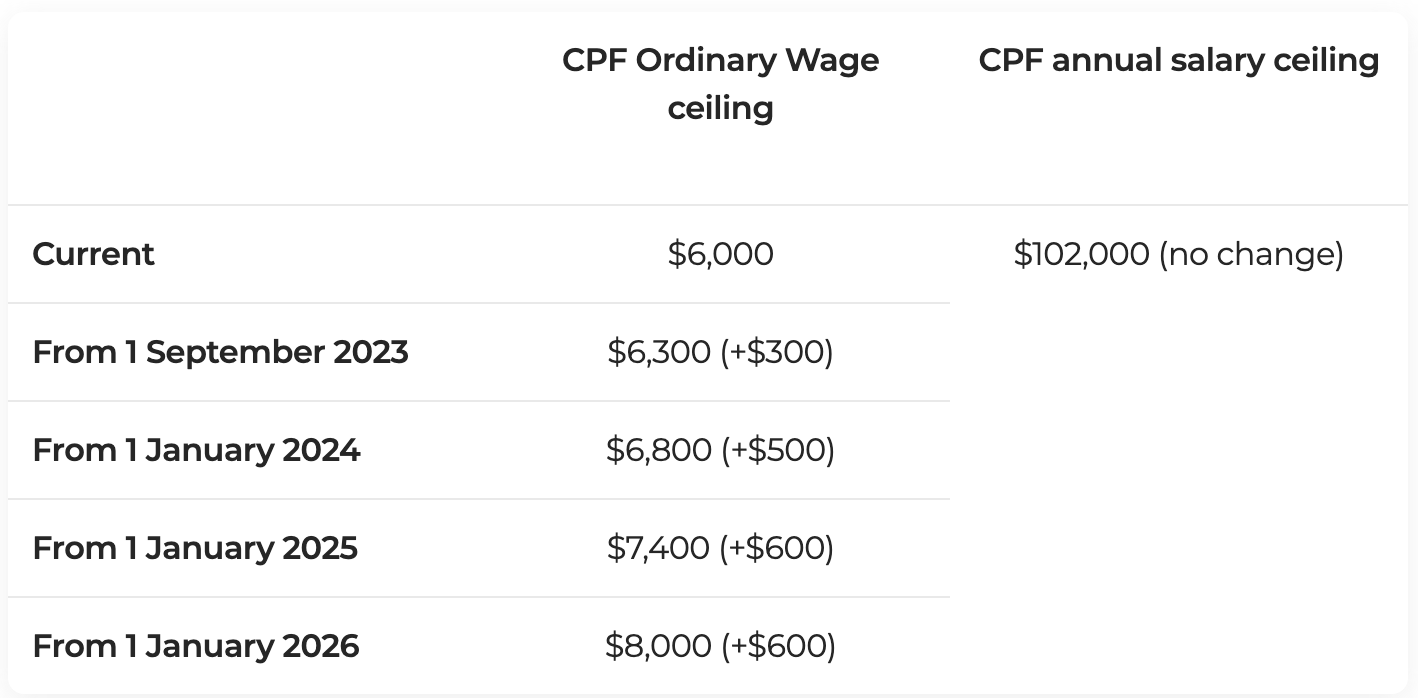Select the Current row label

(x=93, y=254)
